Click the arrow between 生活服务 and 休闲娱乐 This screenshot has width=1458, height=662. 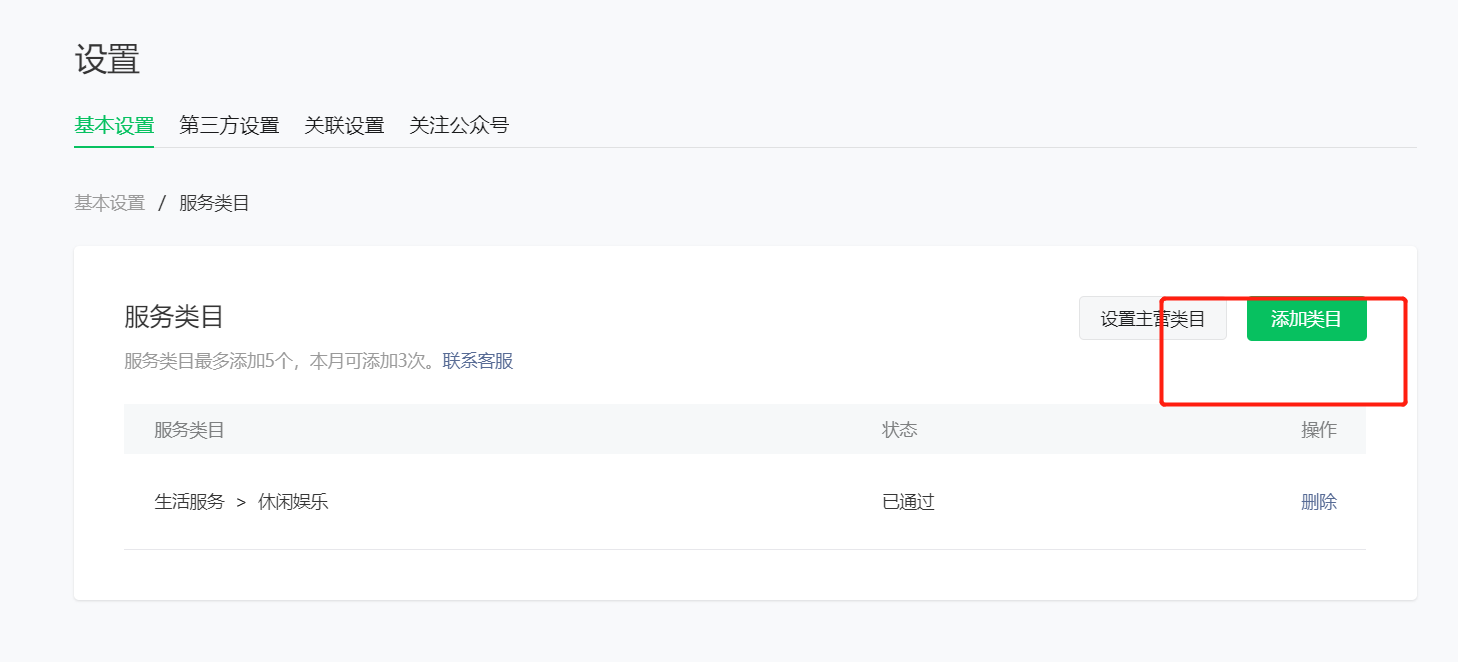(241, 503)
